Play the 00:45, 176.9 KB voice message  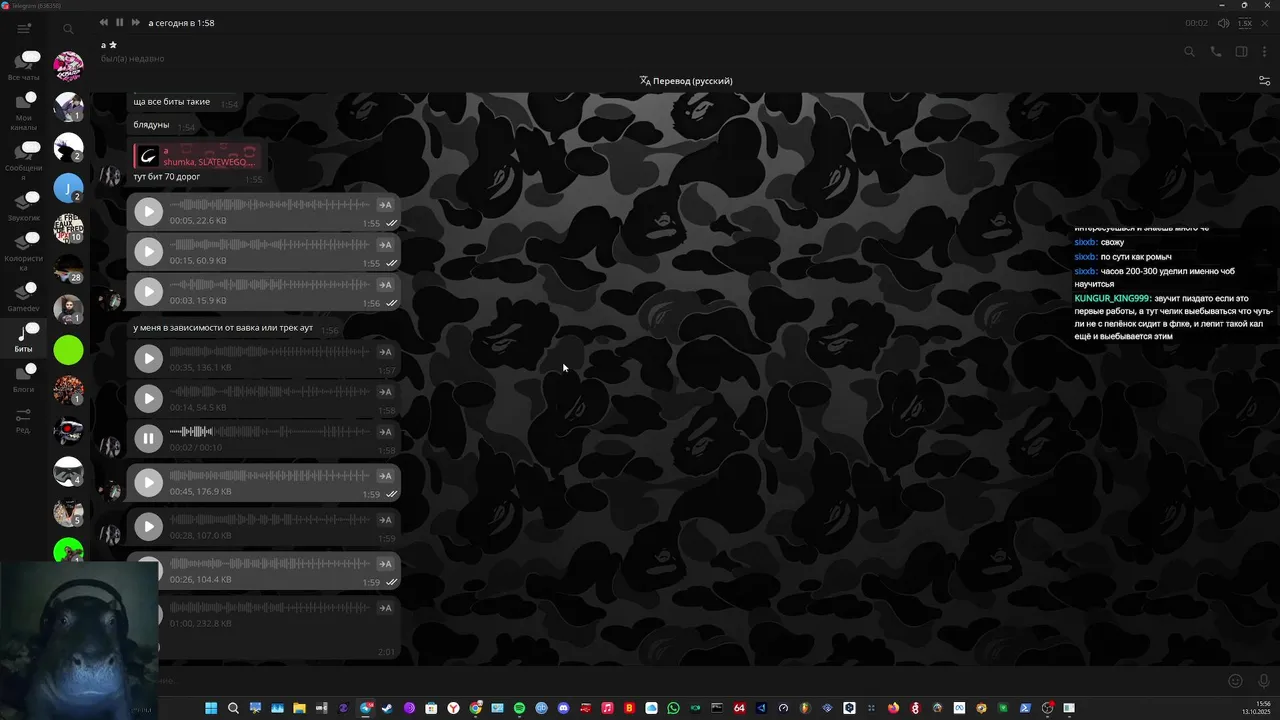click(148, 482)
